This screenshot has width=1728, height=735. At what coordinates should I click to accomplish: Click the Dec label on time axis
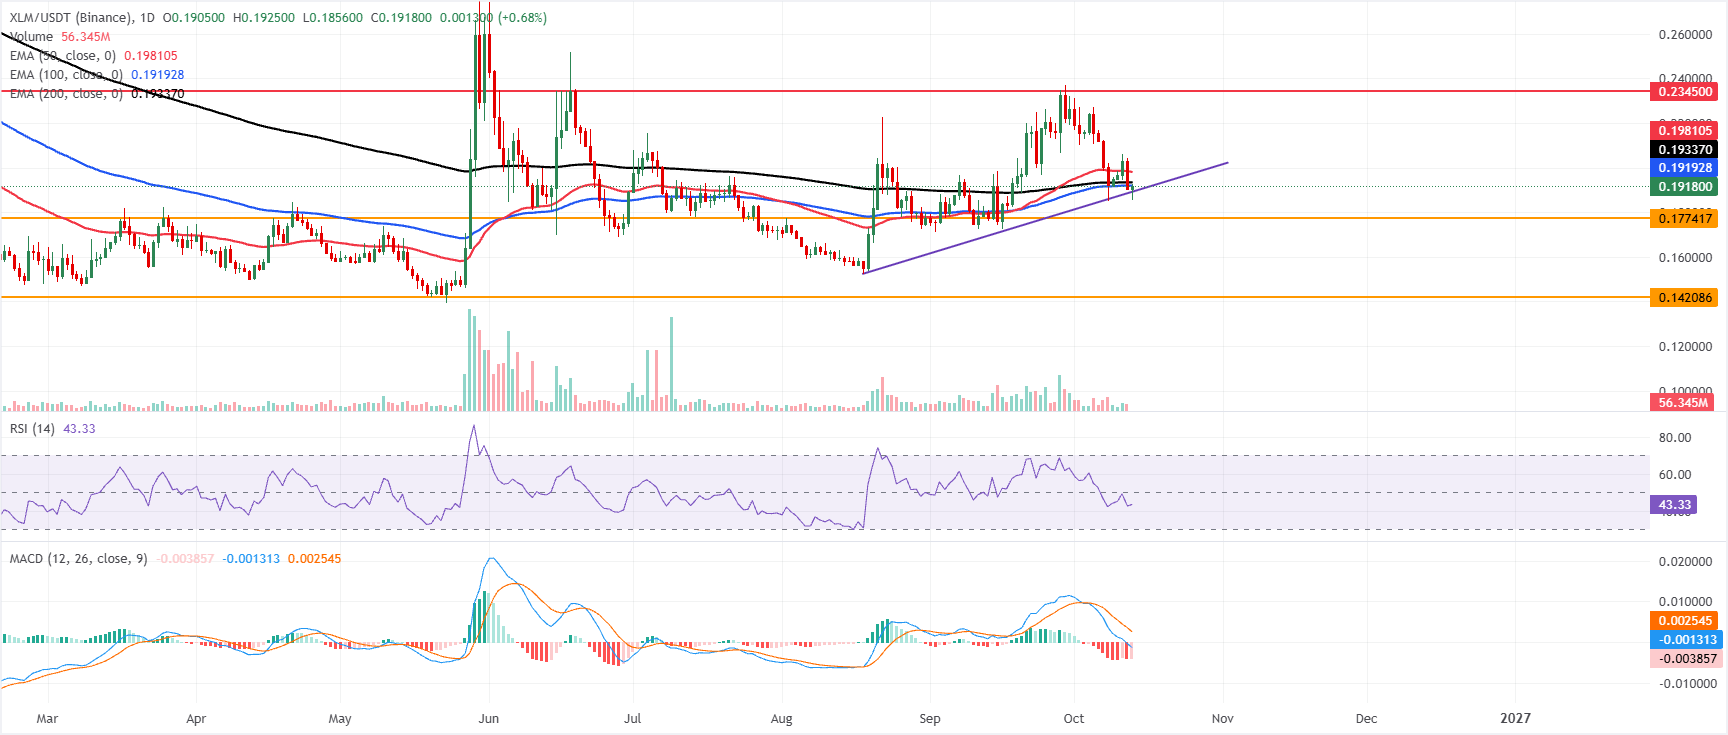point(1366,719)
